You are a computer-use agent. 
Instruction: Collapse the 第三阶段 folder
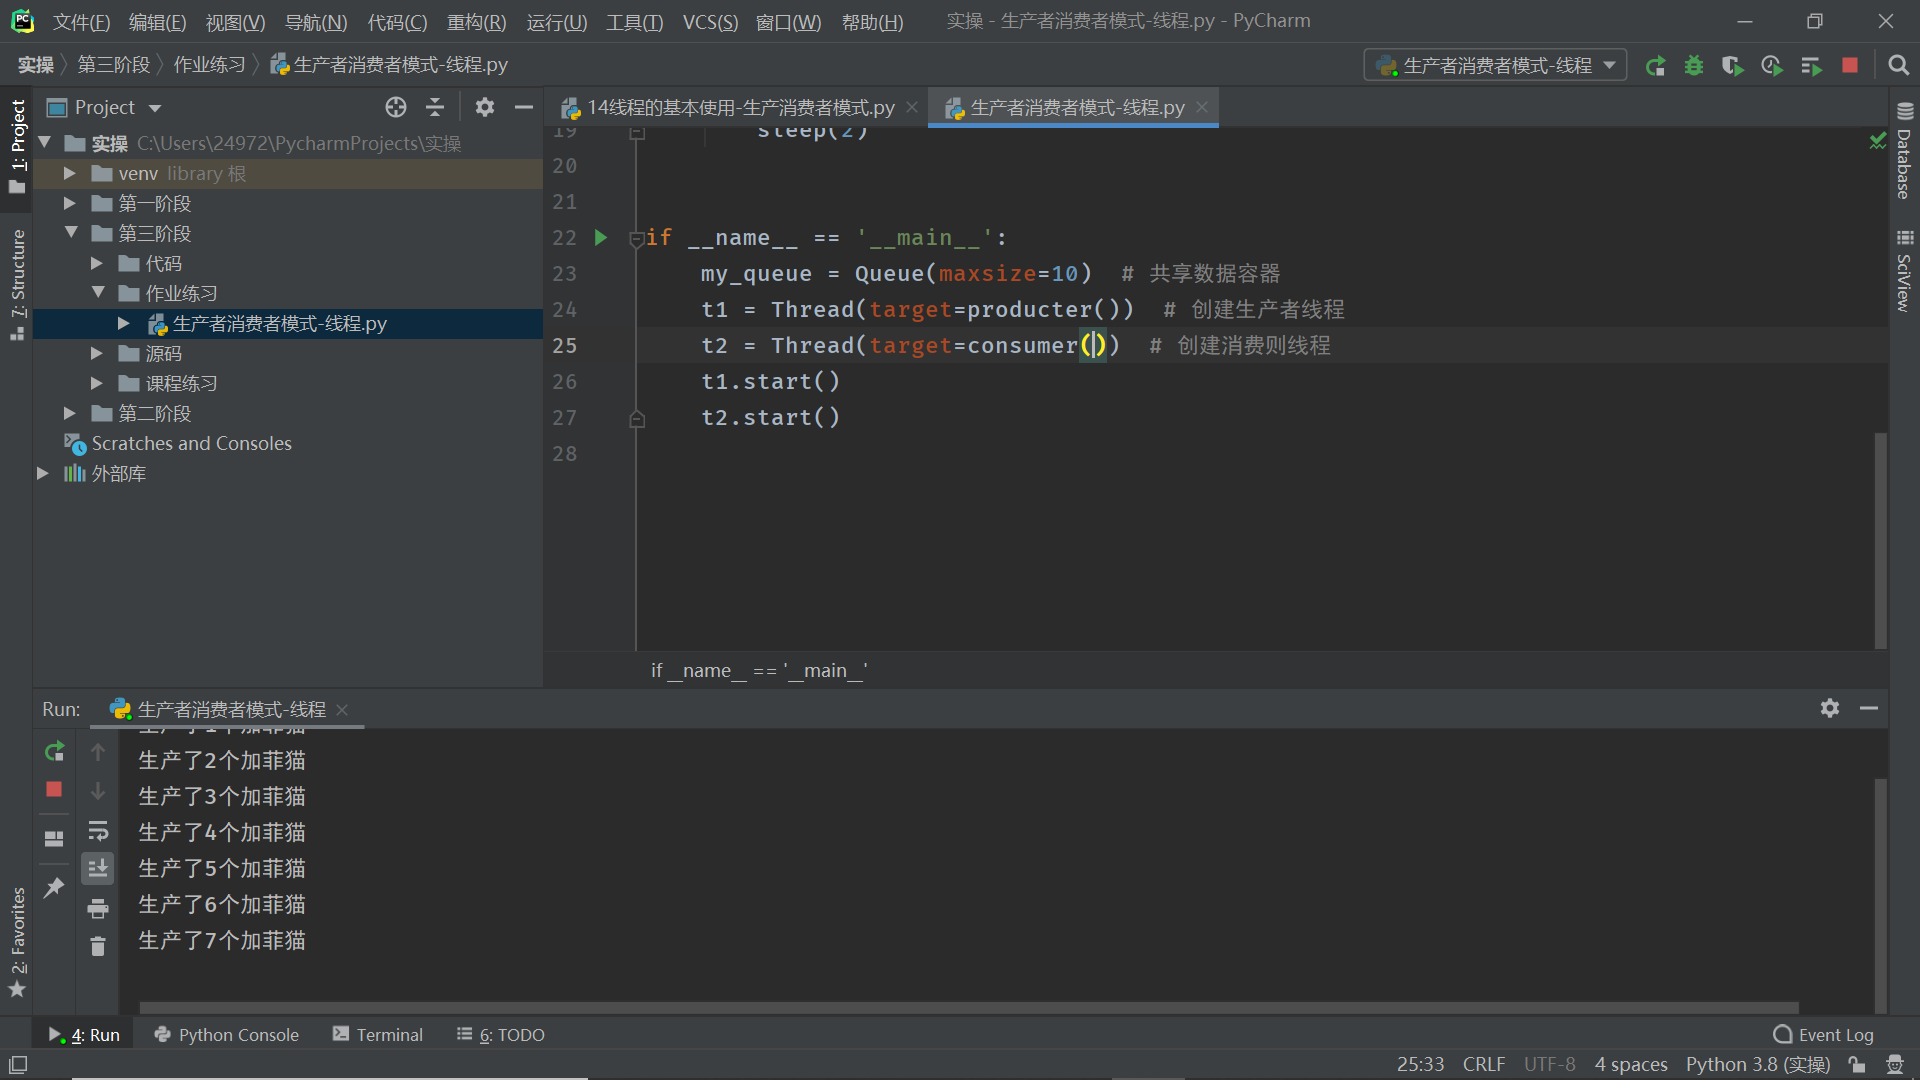point(71,232)
